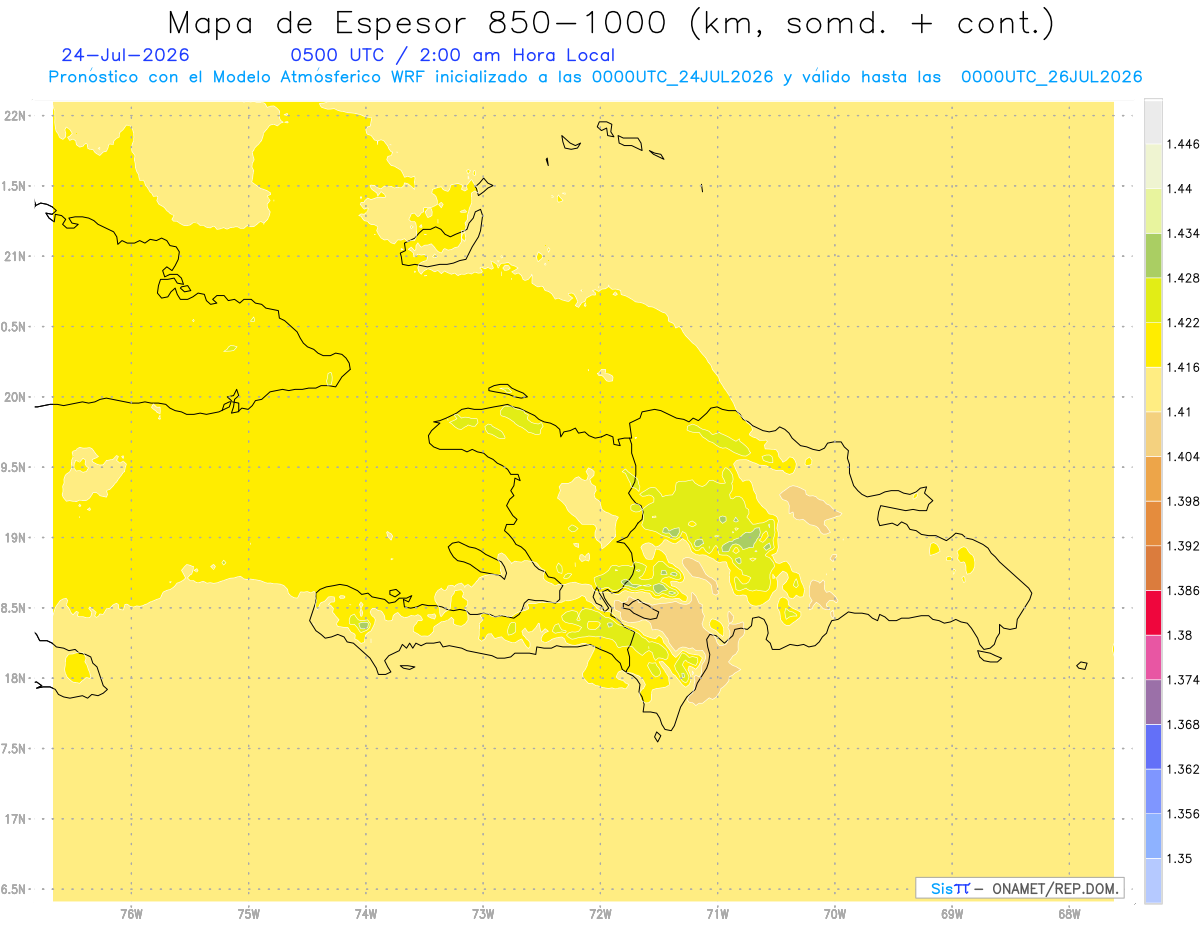Click the colorbar value '1.374'

pos(1184,680)
